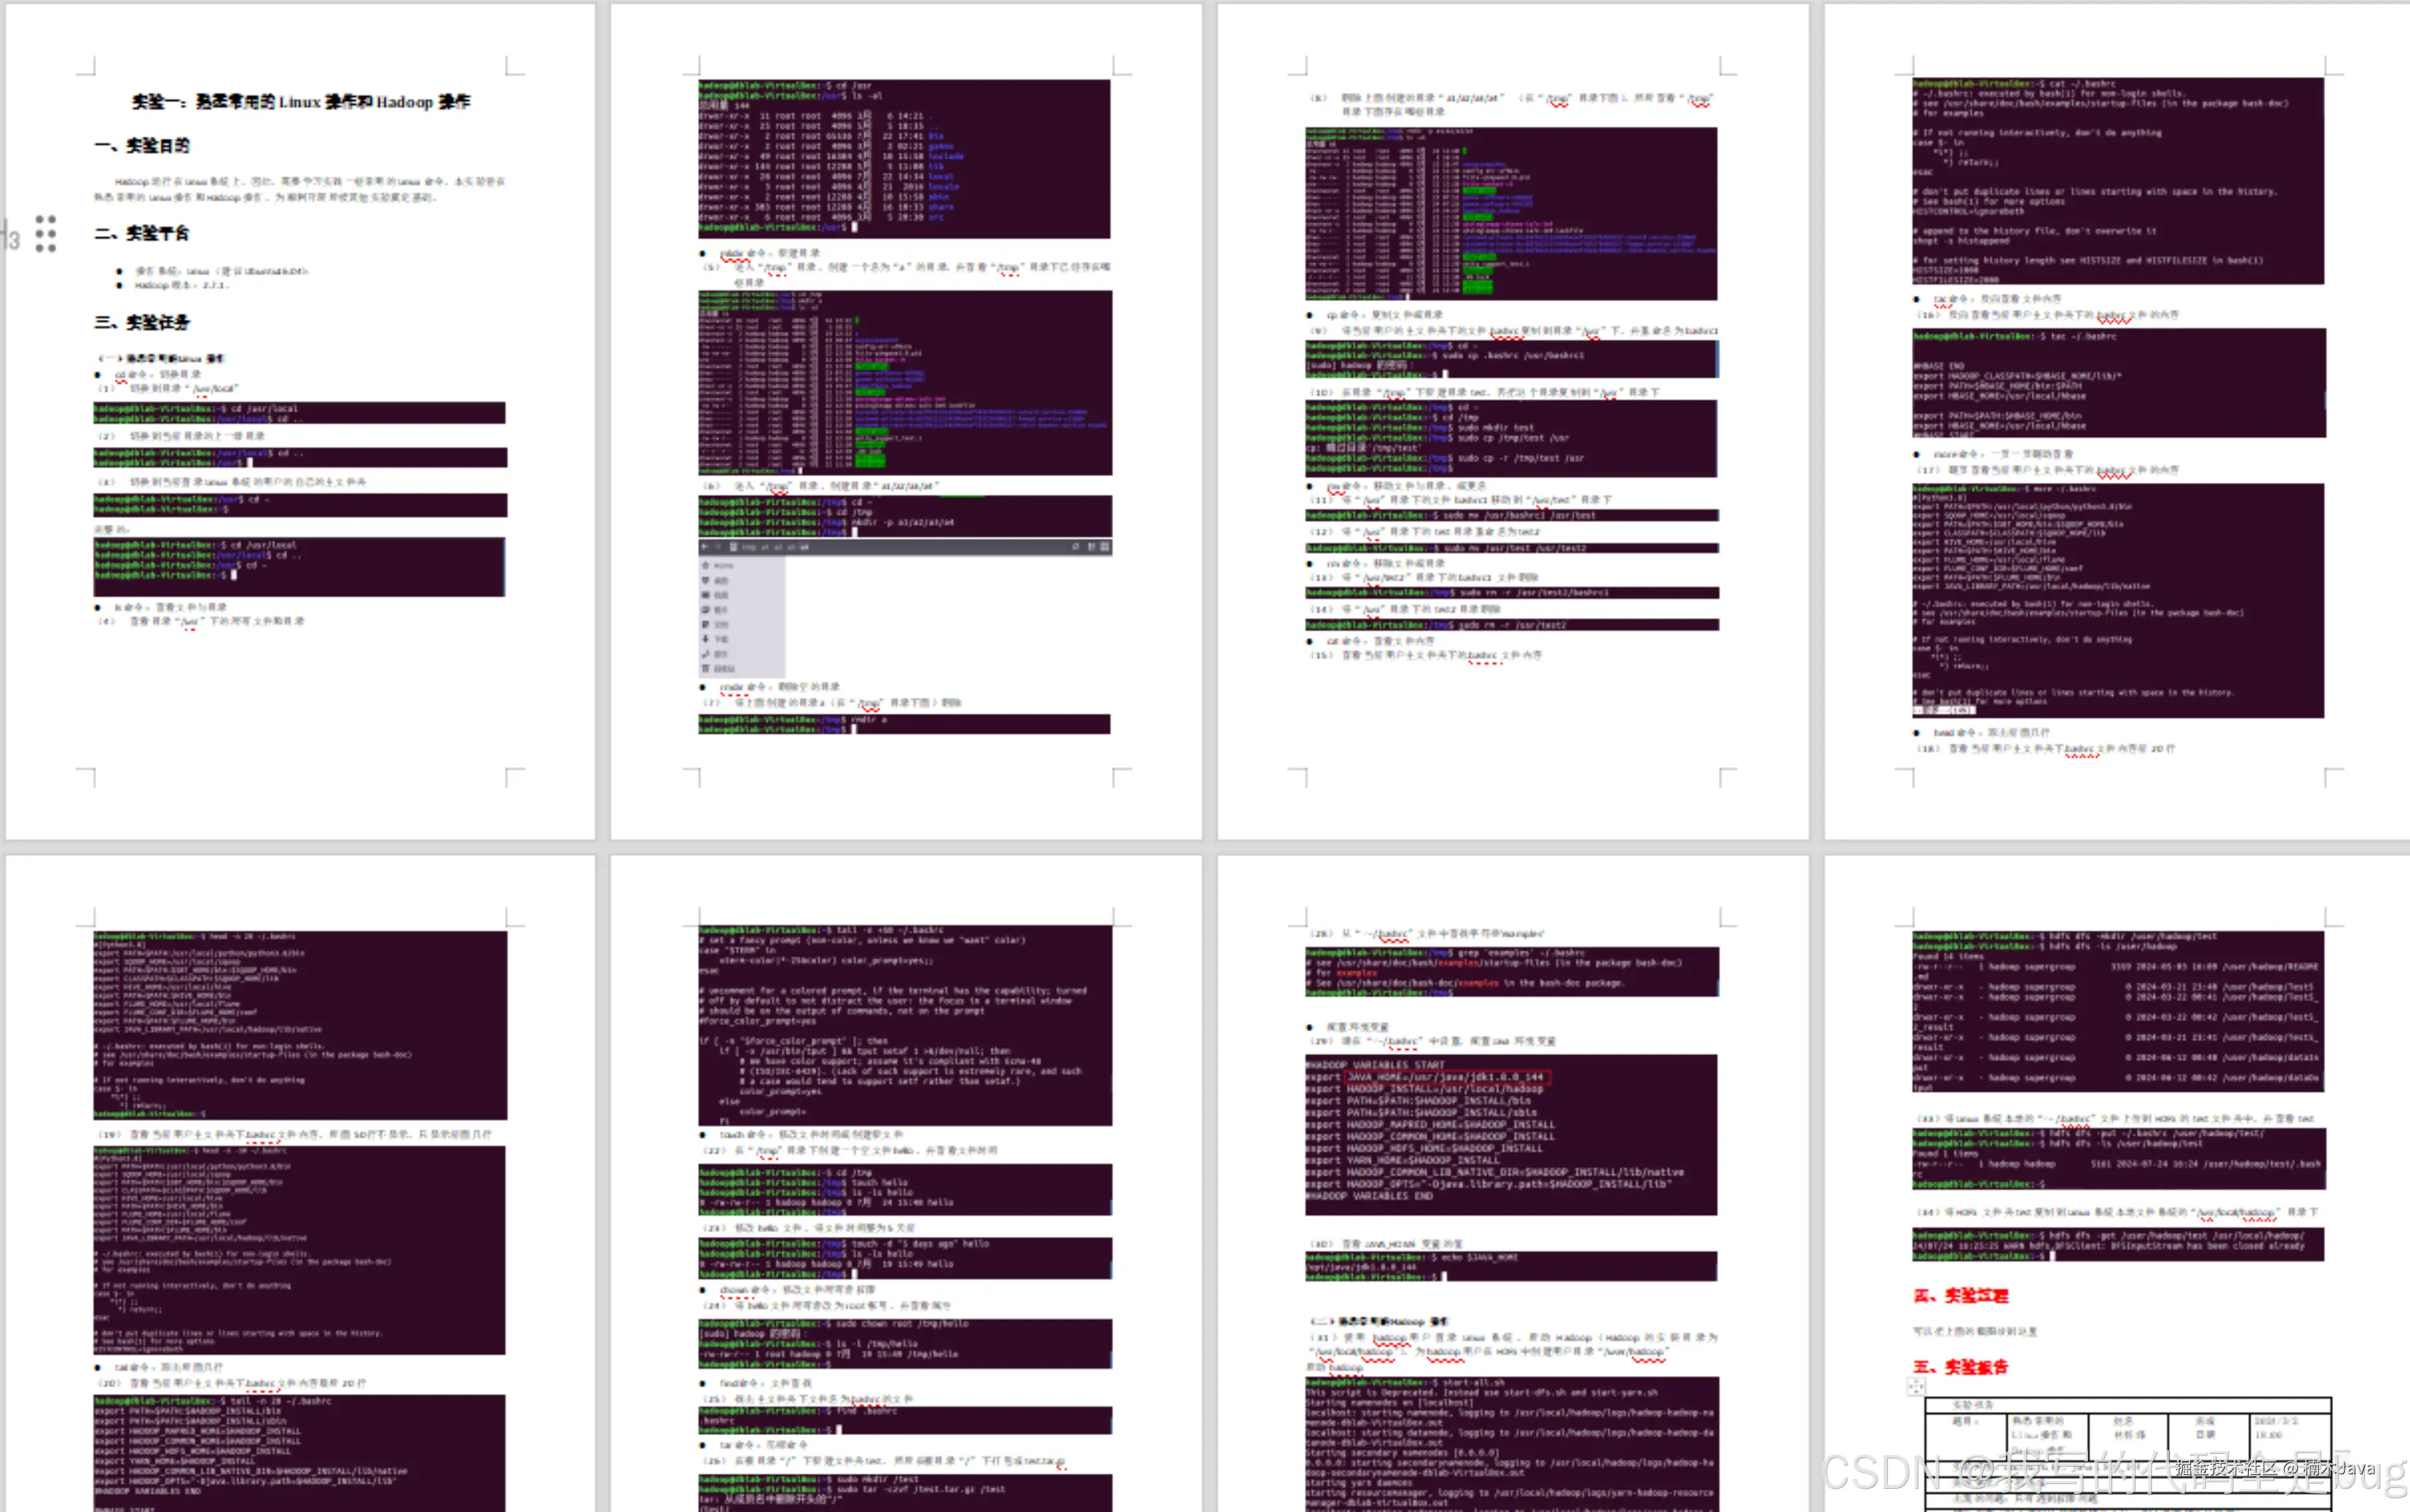Click the table move handle above report table
Screen dimensions: 2410x1512
[x=1916, y=1386]
